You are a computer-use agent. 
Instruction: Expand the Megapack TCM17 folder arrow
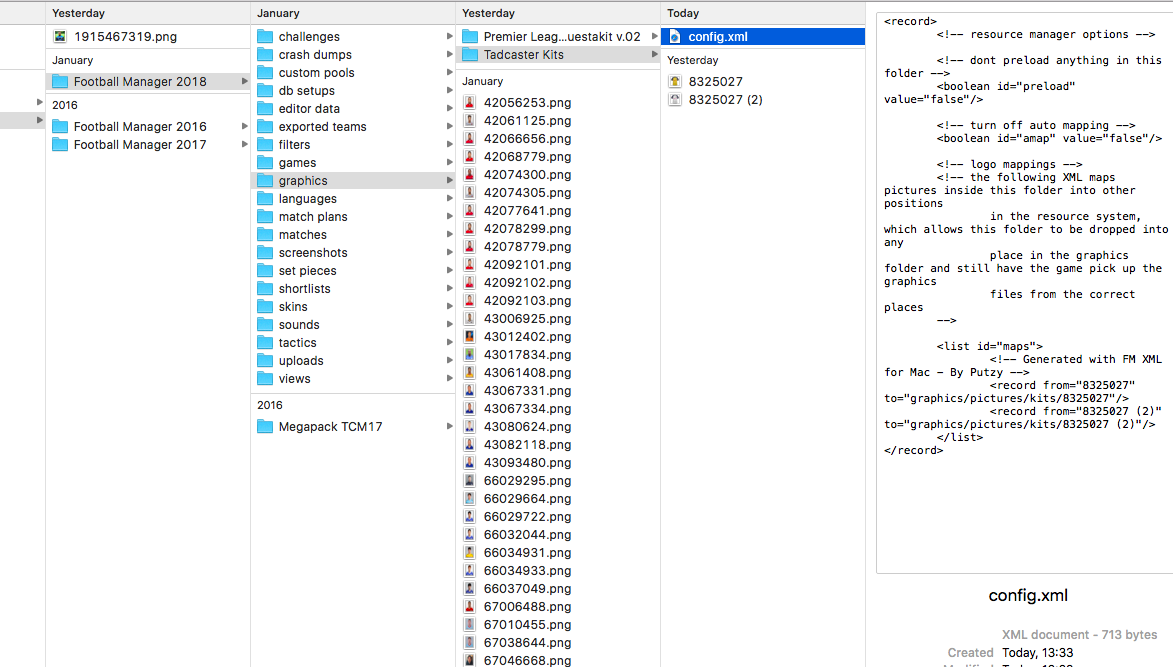coord(449,426)
